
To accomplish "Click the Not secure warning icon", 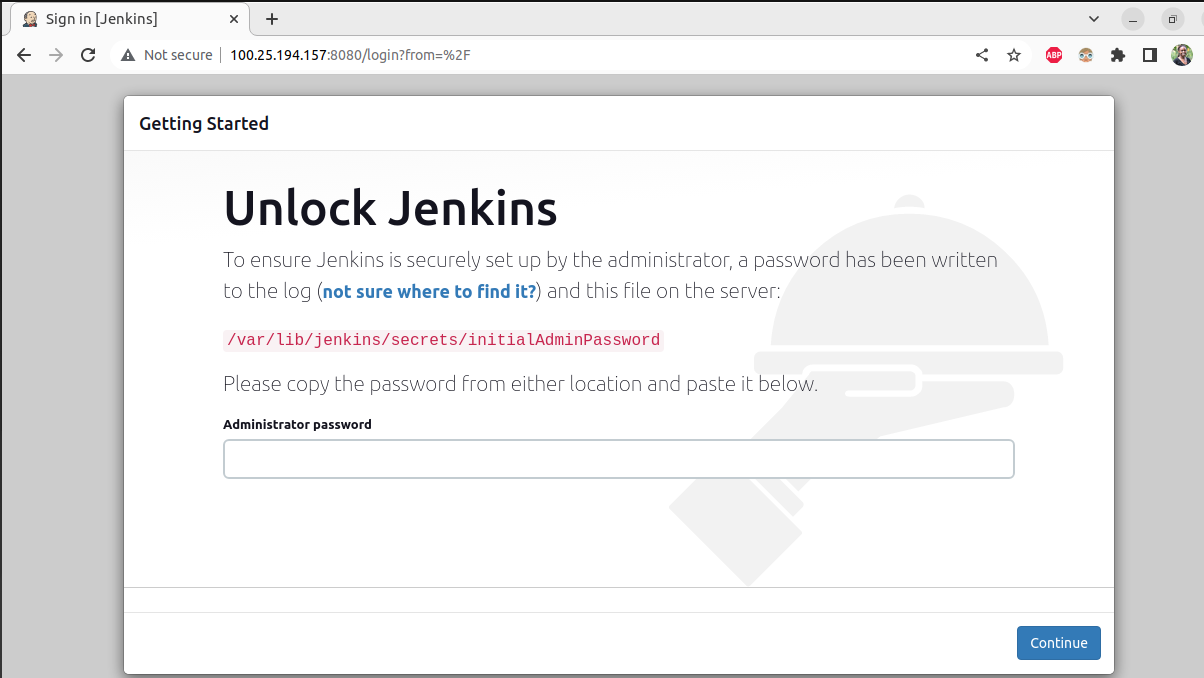I will click(x=128, y=55).
